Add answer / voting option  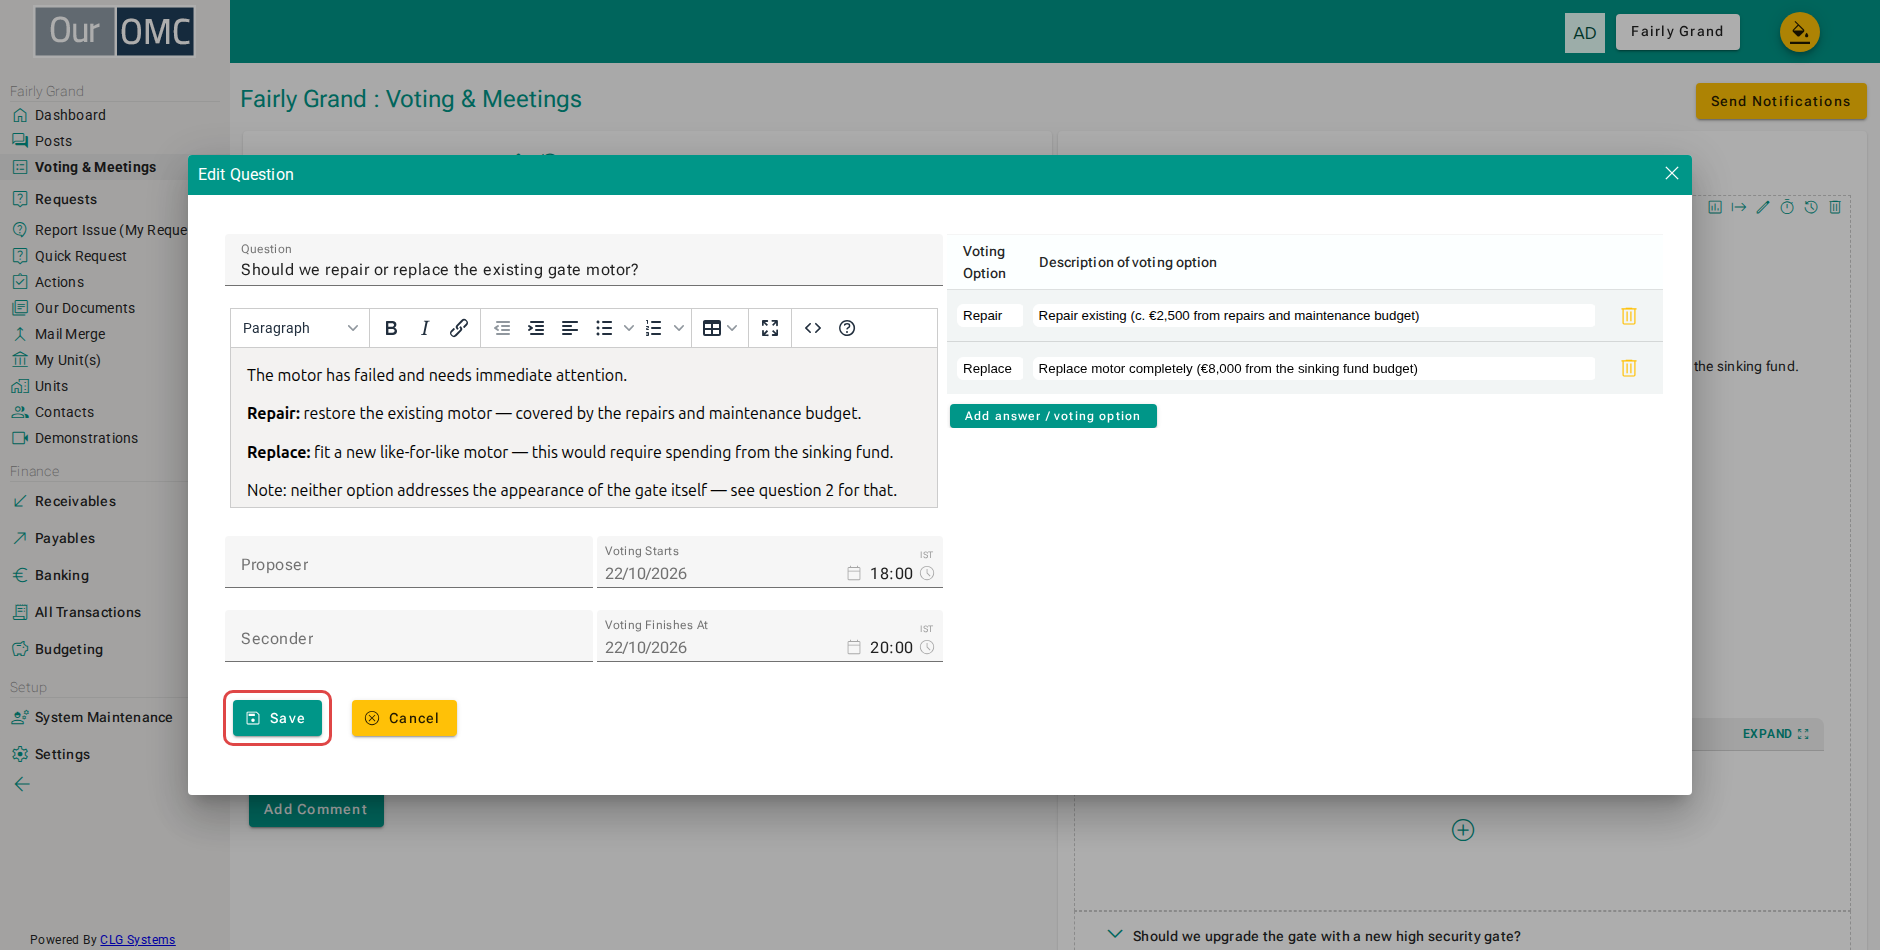click(x=1053, y=416)
